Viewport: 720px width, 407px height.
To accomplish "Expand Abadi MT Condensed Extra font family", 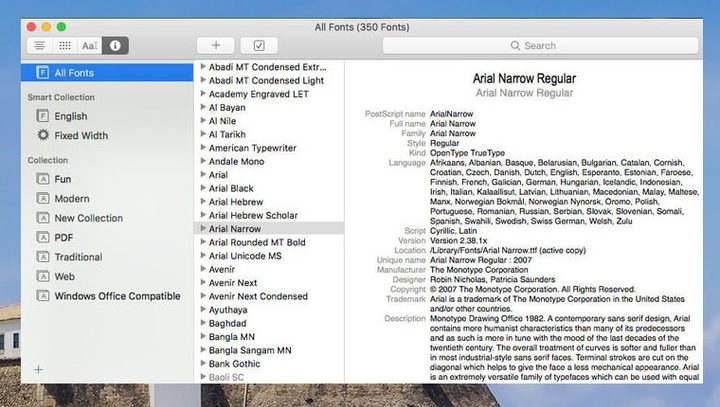I will pyautogui.click(x=203, y=67).
